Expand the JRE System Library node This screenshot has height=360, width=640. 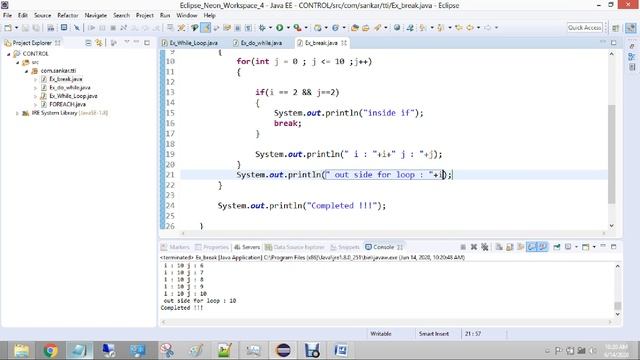(17, 113)
